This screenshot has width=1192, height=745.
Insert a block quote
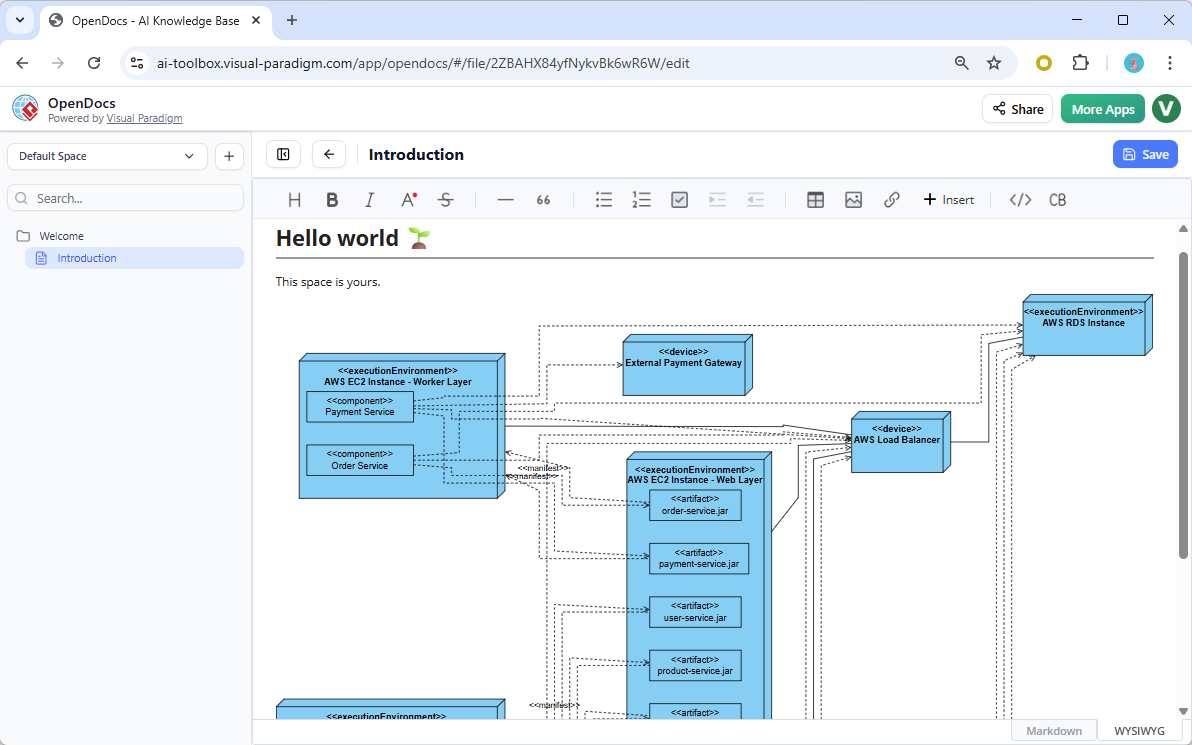[x=543, y=199]
